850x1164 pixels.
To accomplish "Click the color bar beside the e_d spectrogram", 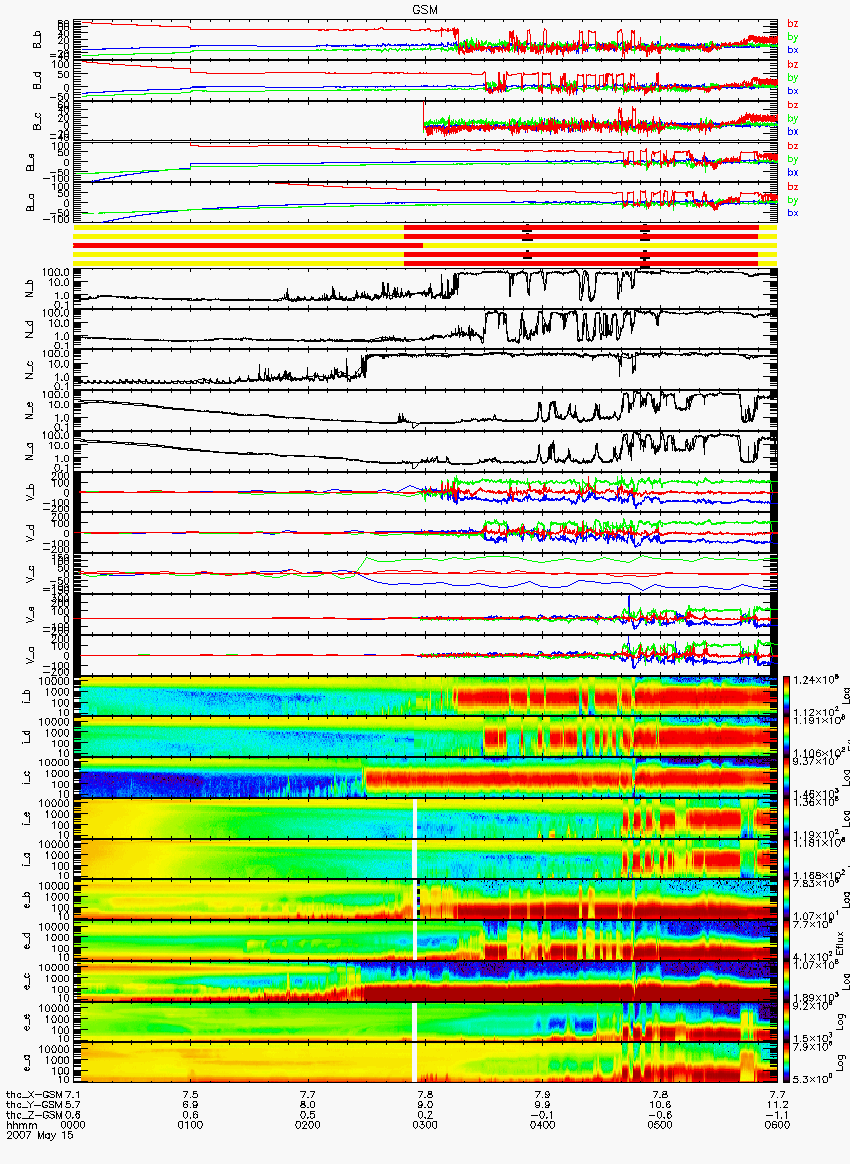I will [x=787, y=940].
